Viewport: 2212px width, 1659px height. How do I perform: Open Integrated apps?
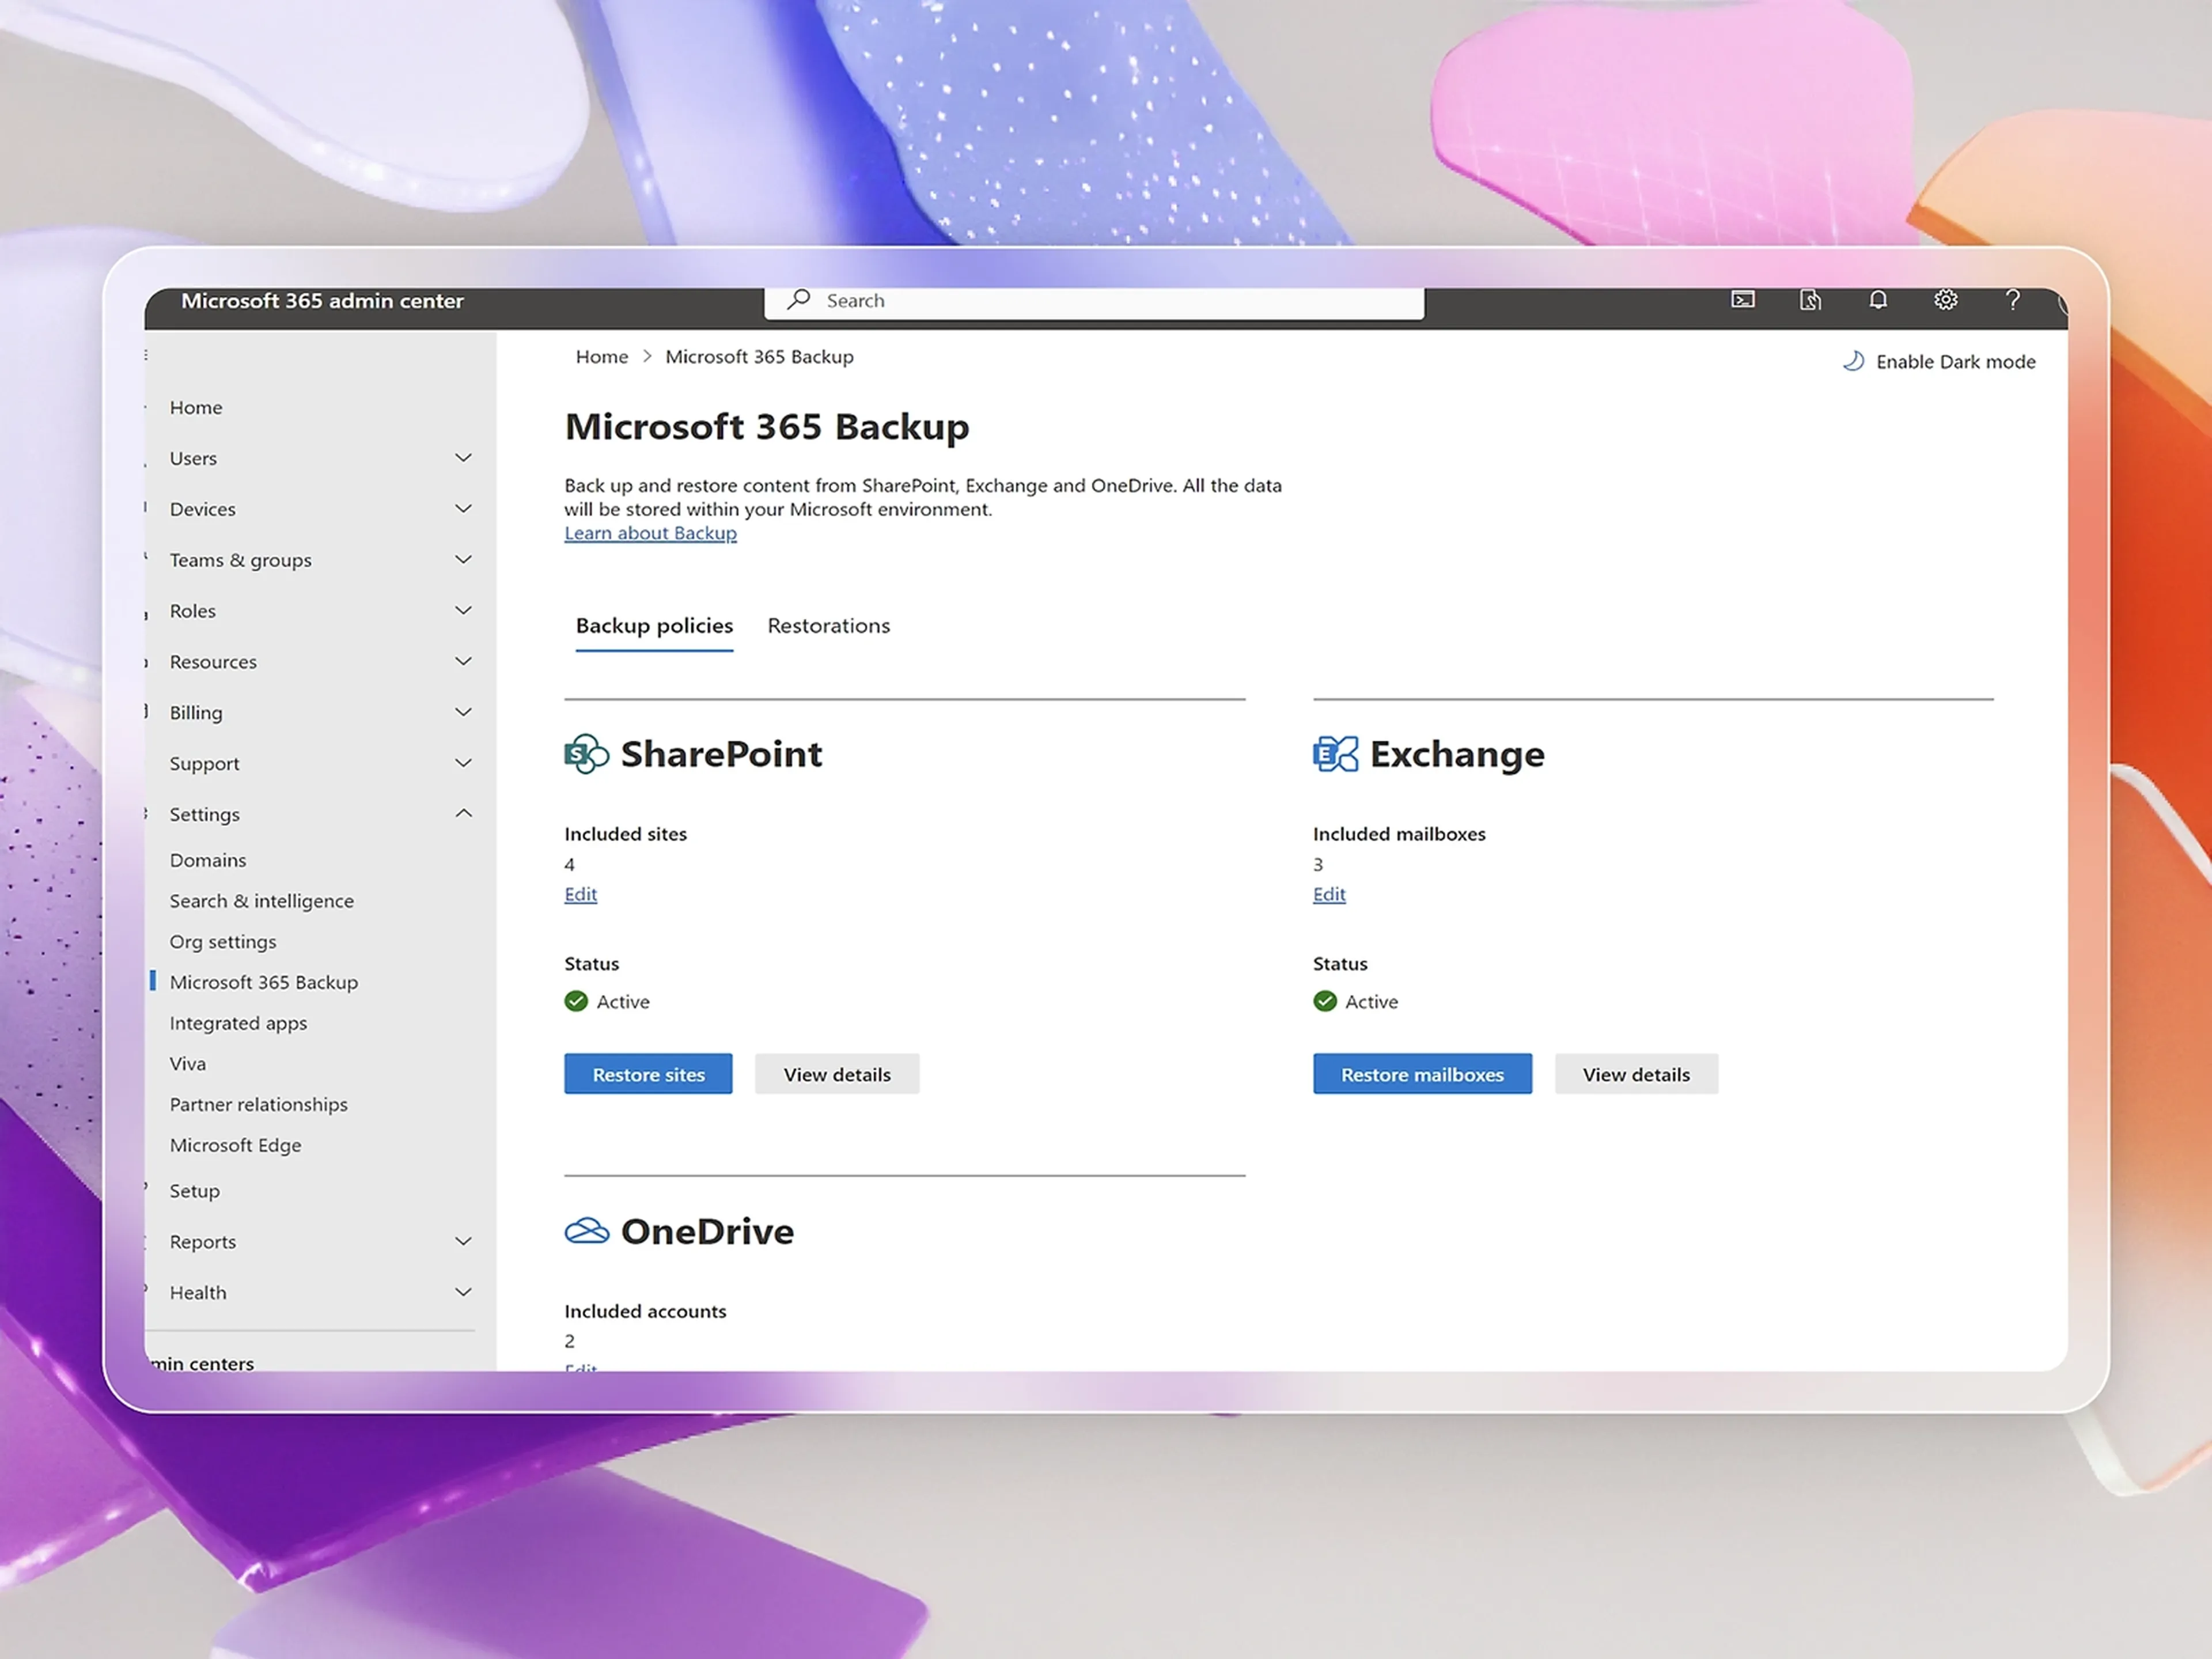tap(238, 1023)
